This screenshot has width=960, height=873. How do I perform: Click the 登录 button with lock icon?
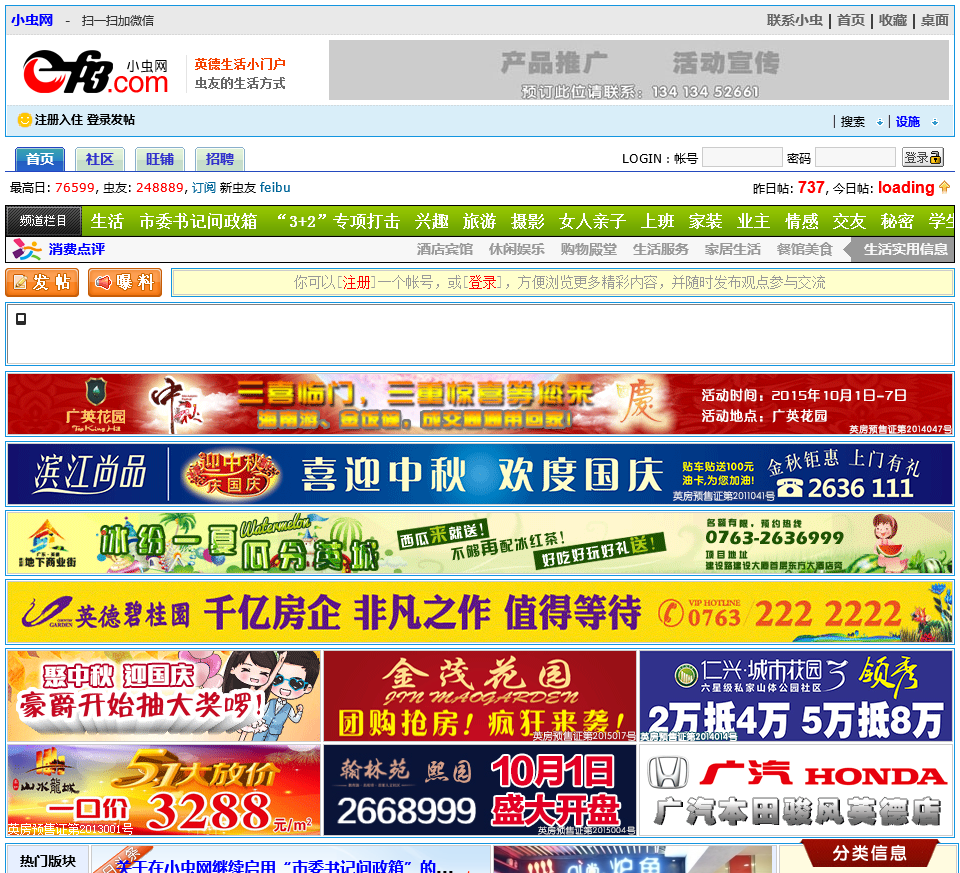pos(923,158)
